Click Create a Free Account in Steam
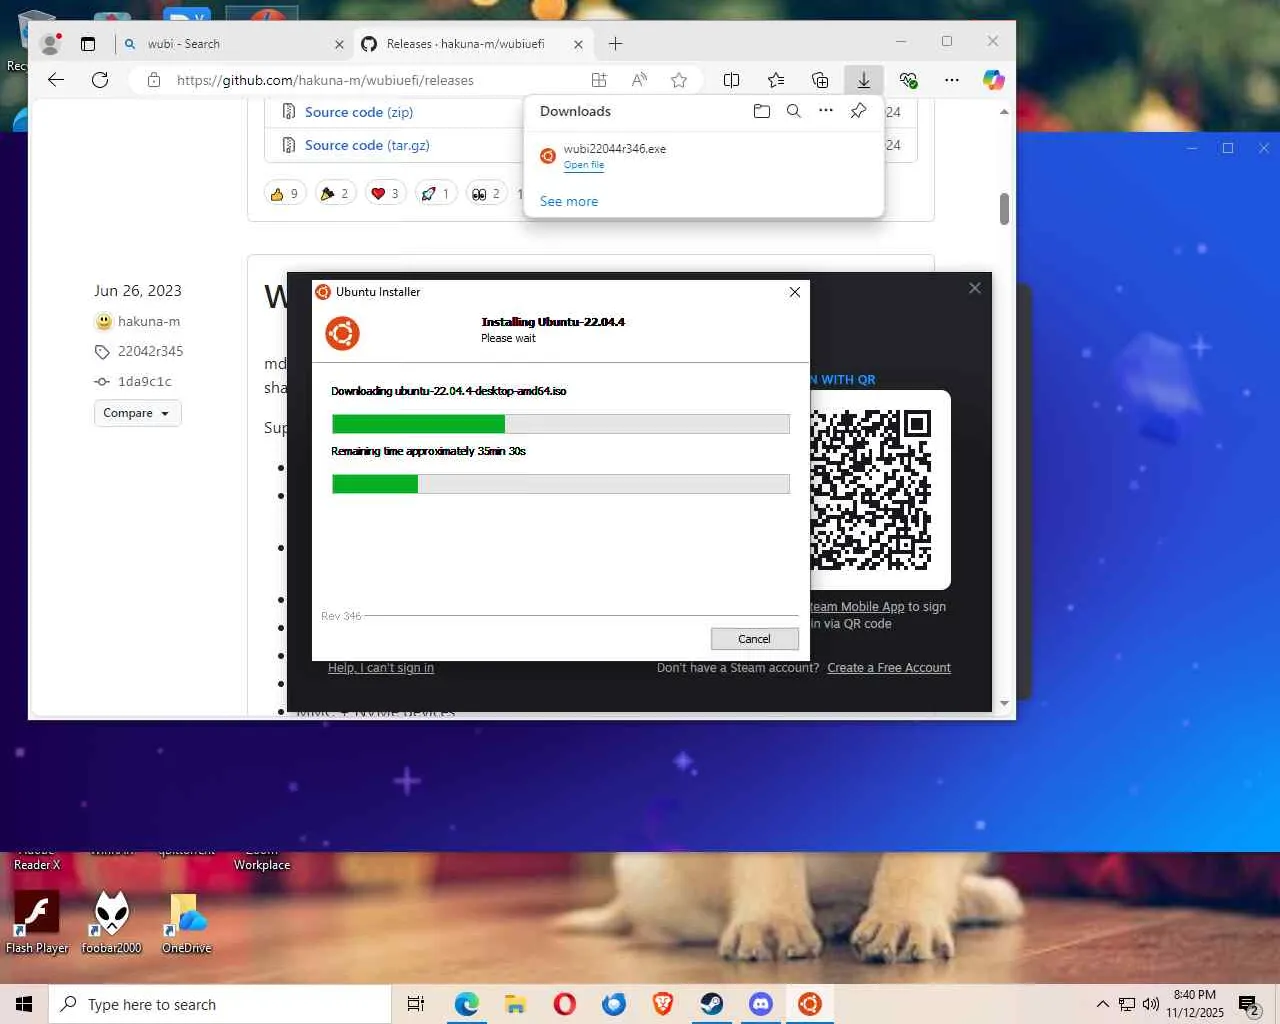The width and height of the screenshot is (1280, 1024). coord(889,668)
